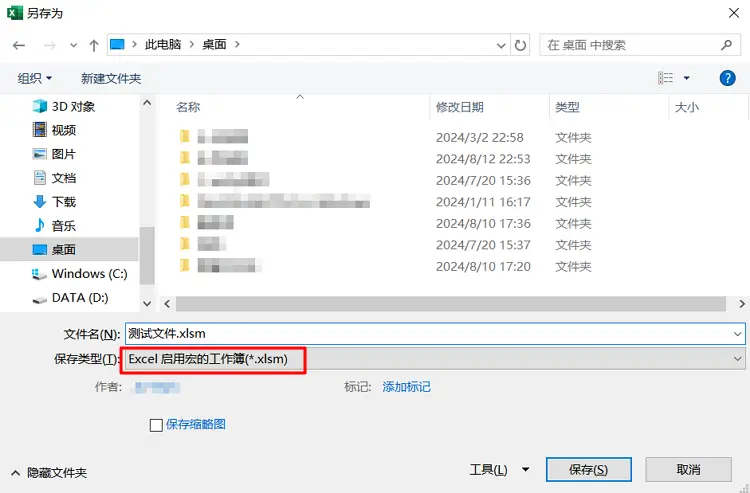Image resolution: width=750 pixels, height=493 pixels.
Task: Click the 此电脑 breadcrumb segment
Action: 163,44
